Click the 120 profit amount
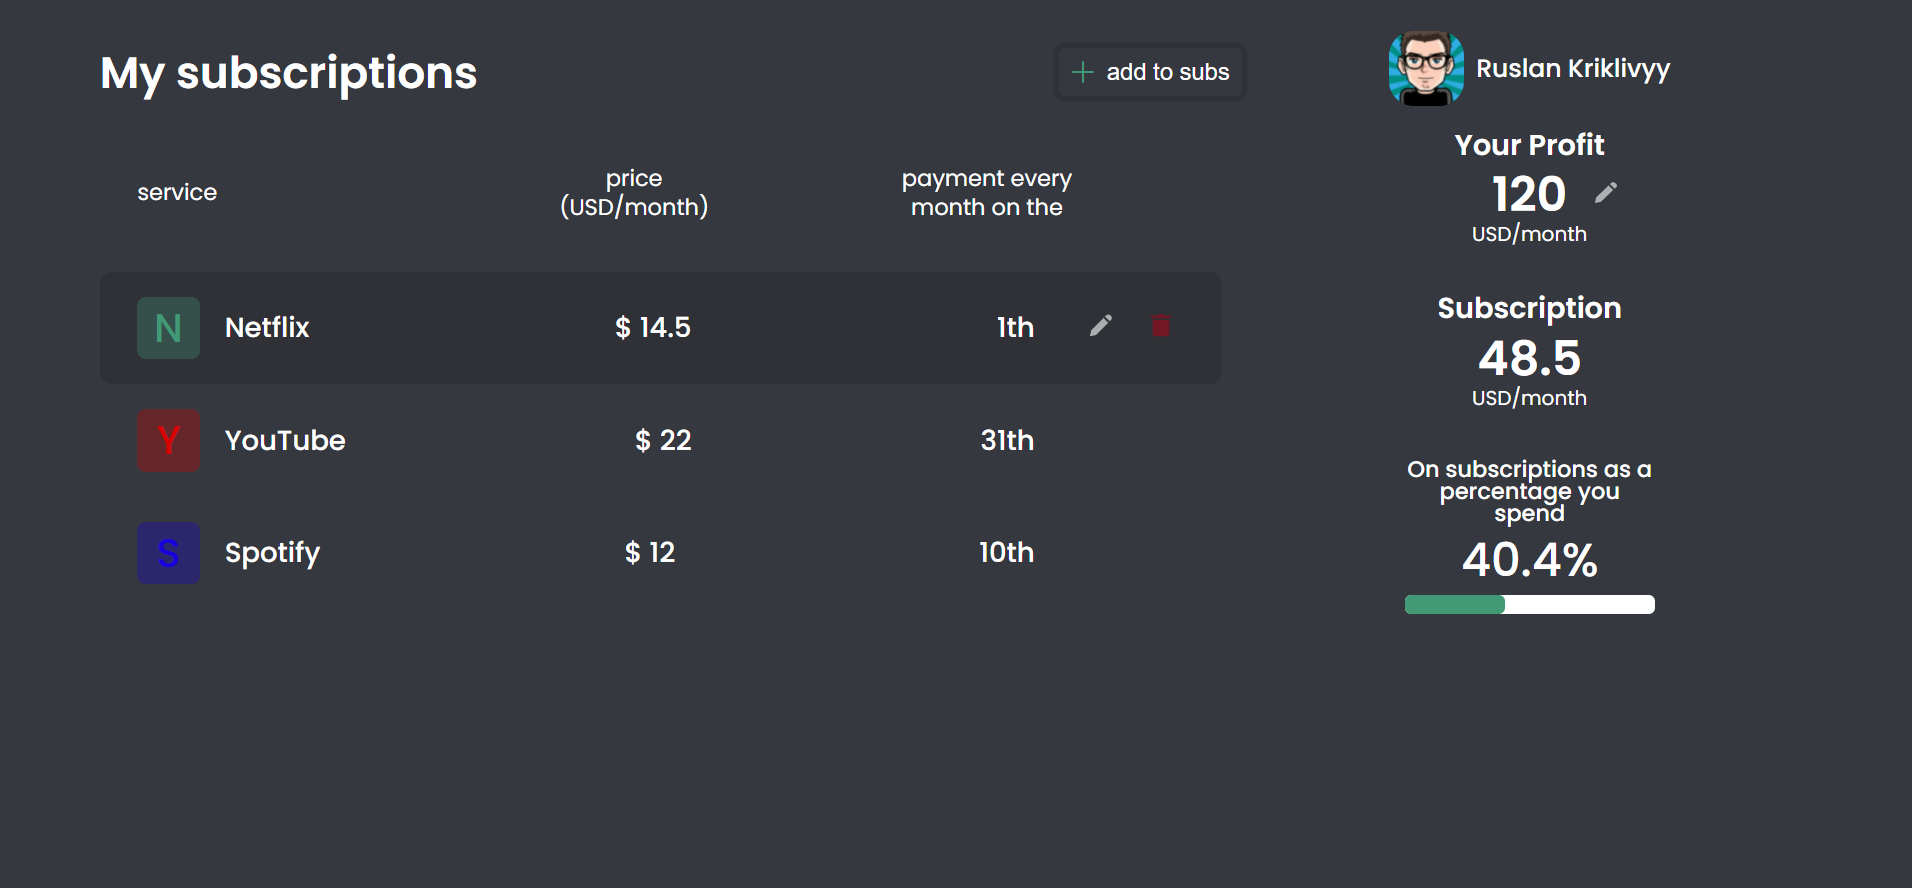This screenshot has height=888, width=1912. (x=1528, y=194)
